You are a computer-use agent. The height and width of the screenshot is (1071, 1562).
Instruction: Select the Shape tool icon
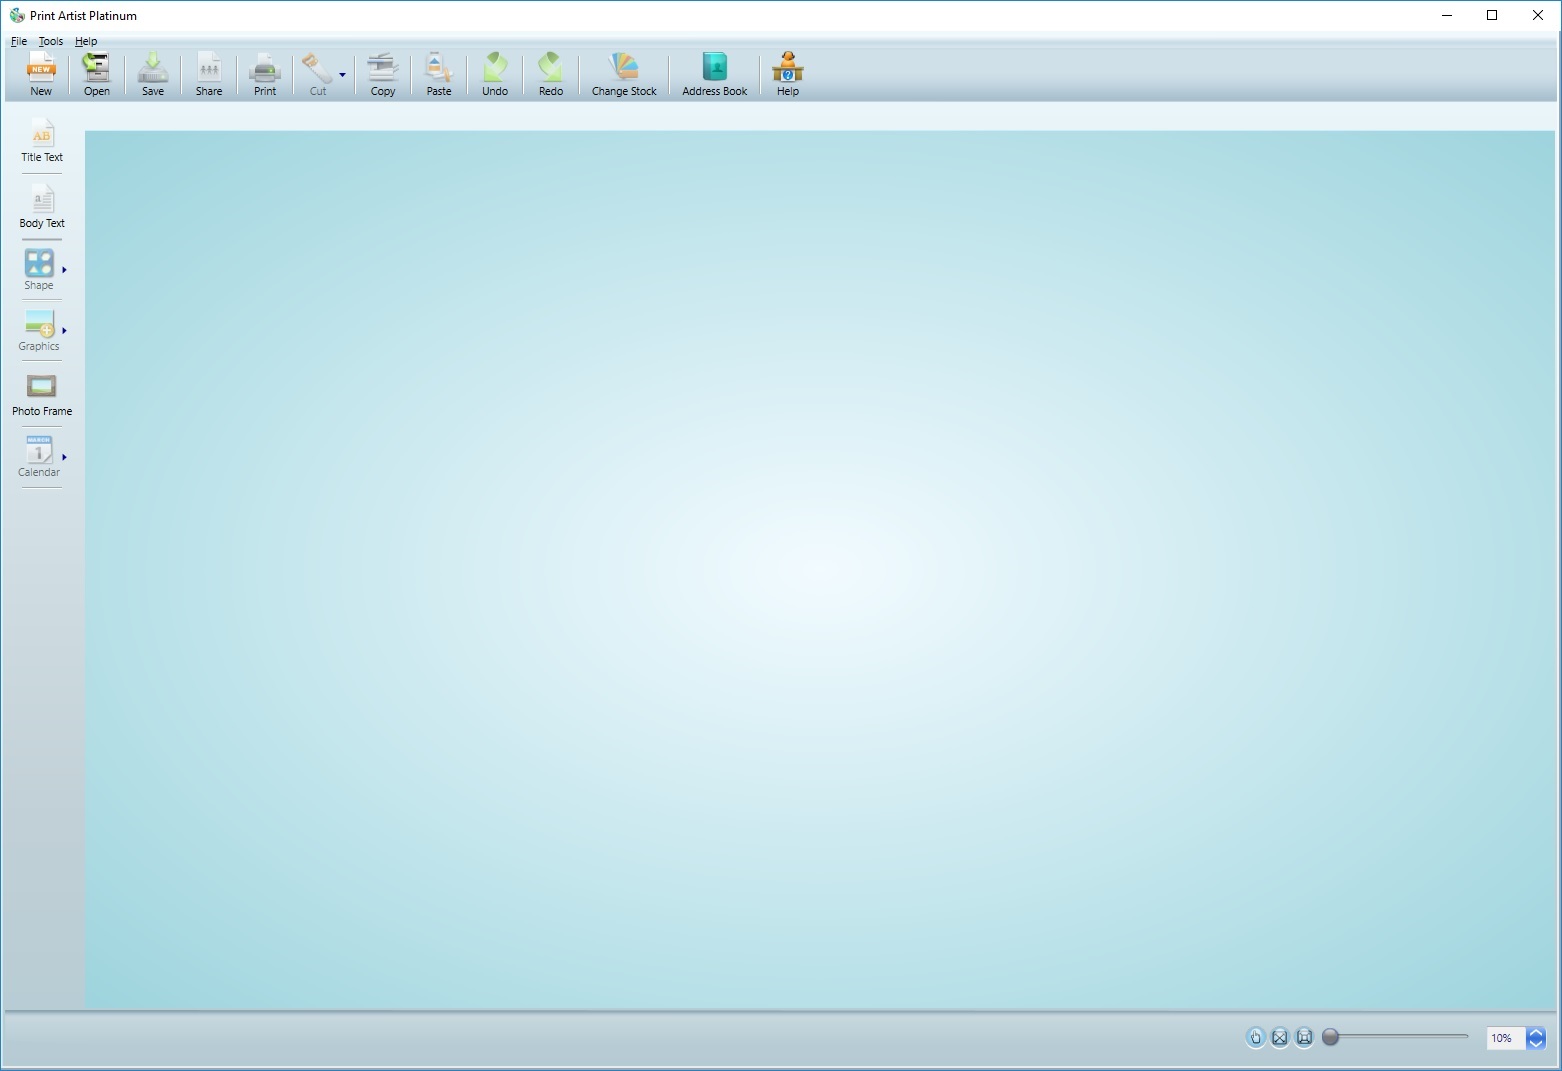pos(39,270)
